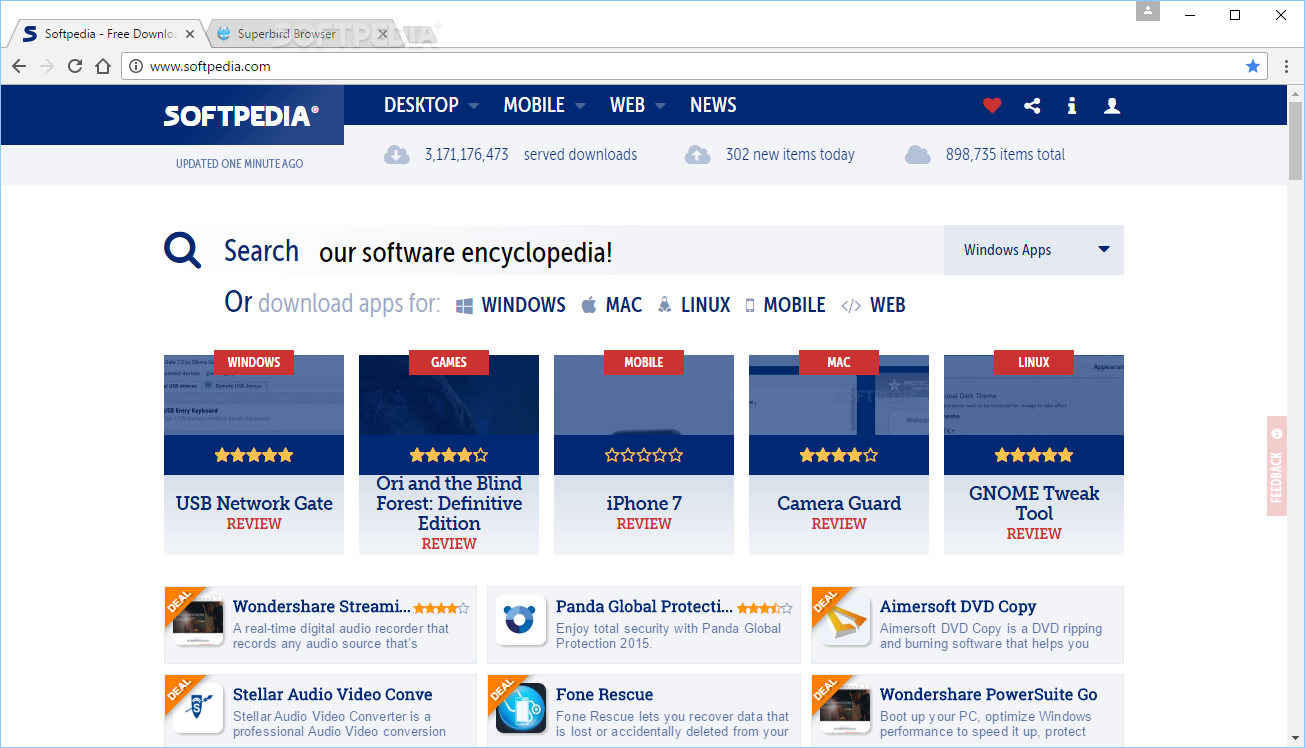Click the red LINUX category label
This screenshot has height=748, width=1305.
[1034, 362]
